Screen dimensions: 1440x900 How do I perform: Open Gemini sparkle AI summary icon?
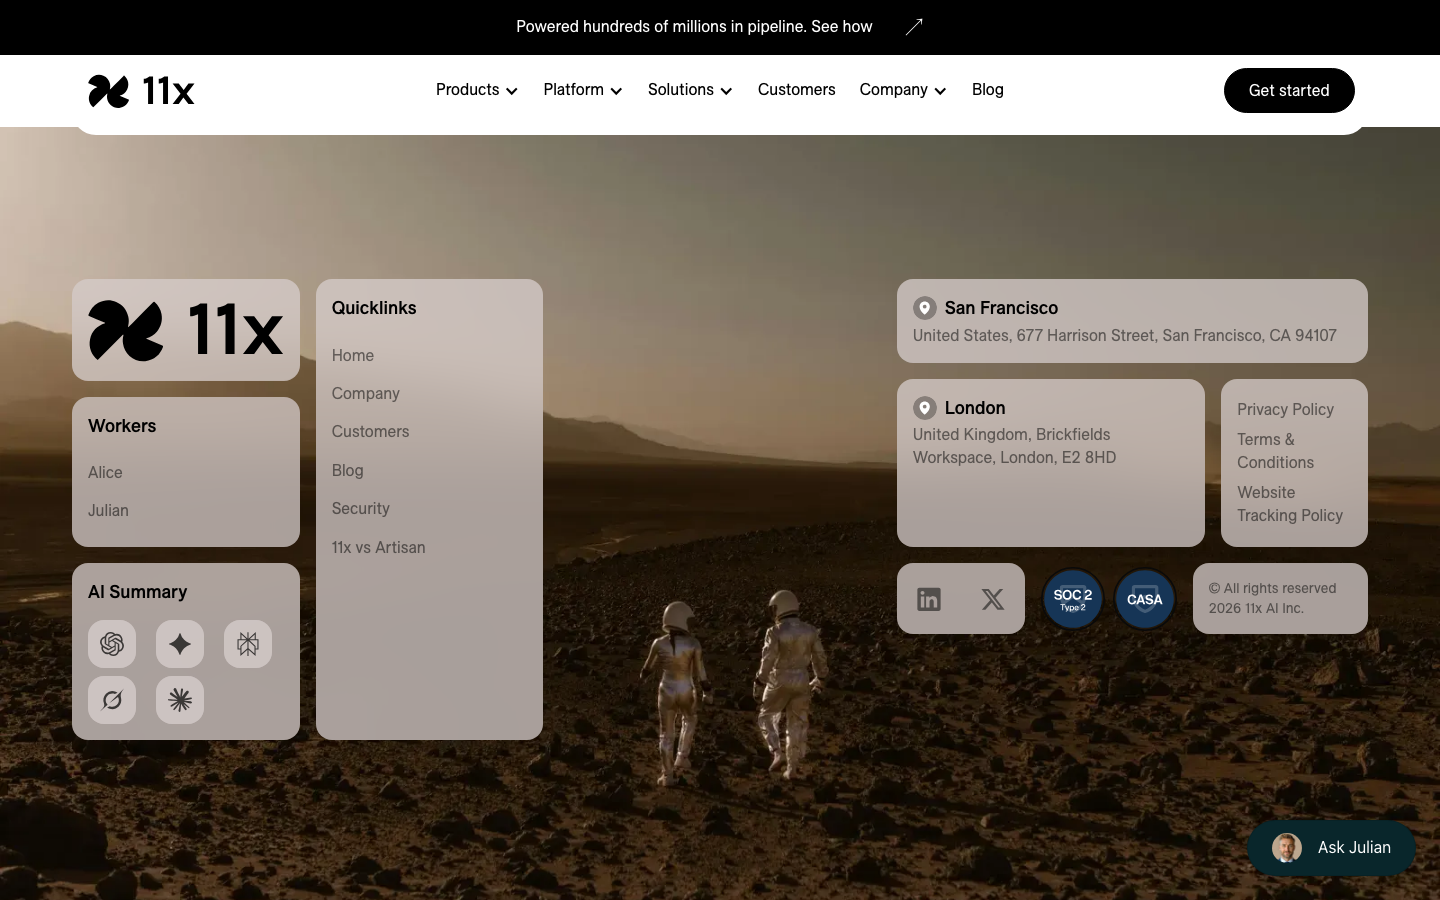[x=180, y=644]
